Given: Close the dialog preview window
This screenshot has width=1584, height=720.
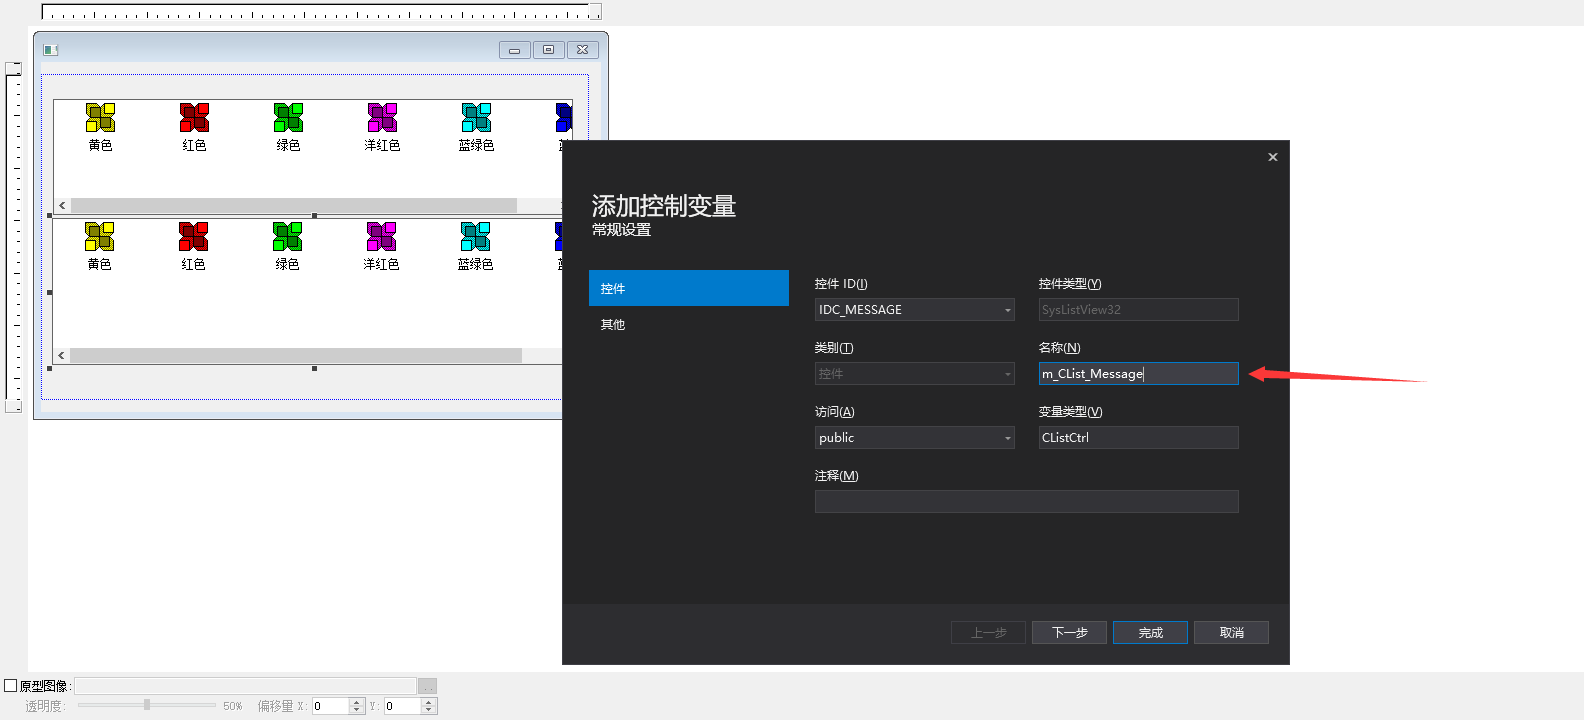Looking at the screenshot, I should tap(582, 50).
